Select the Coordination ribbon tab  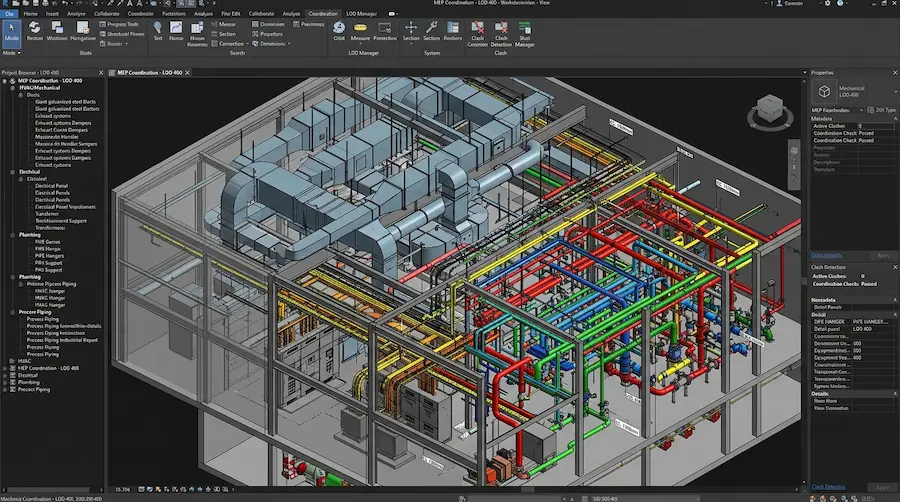[x=323, y=14]
